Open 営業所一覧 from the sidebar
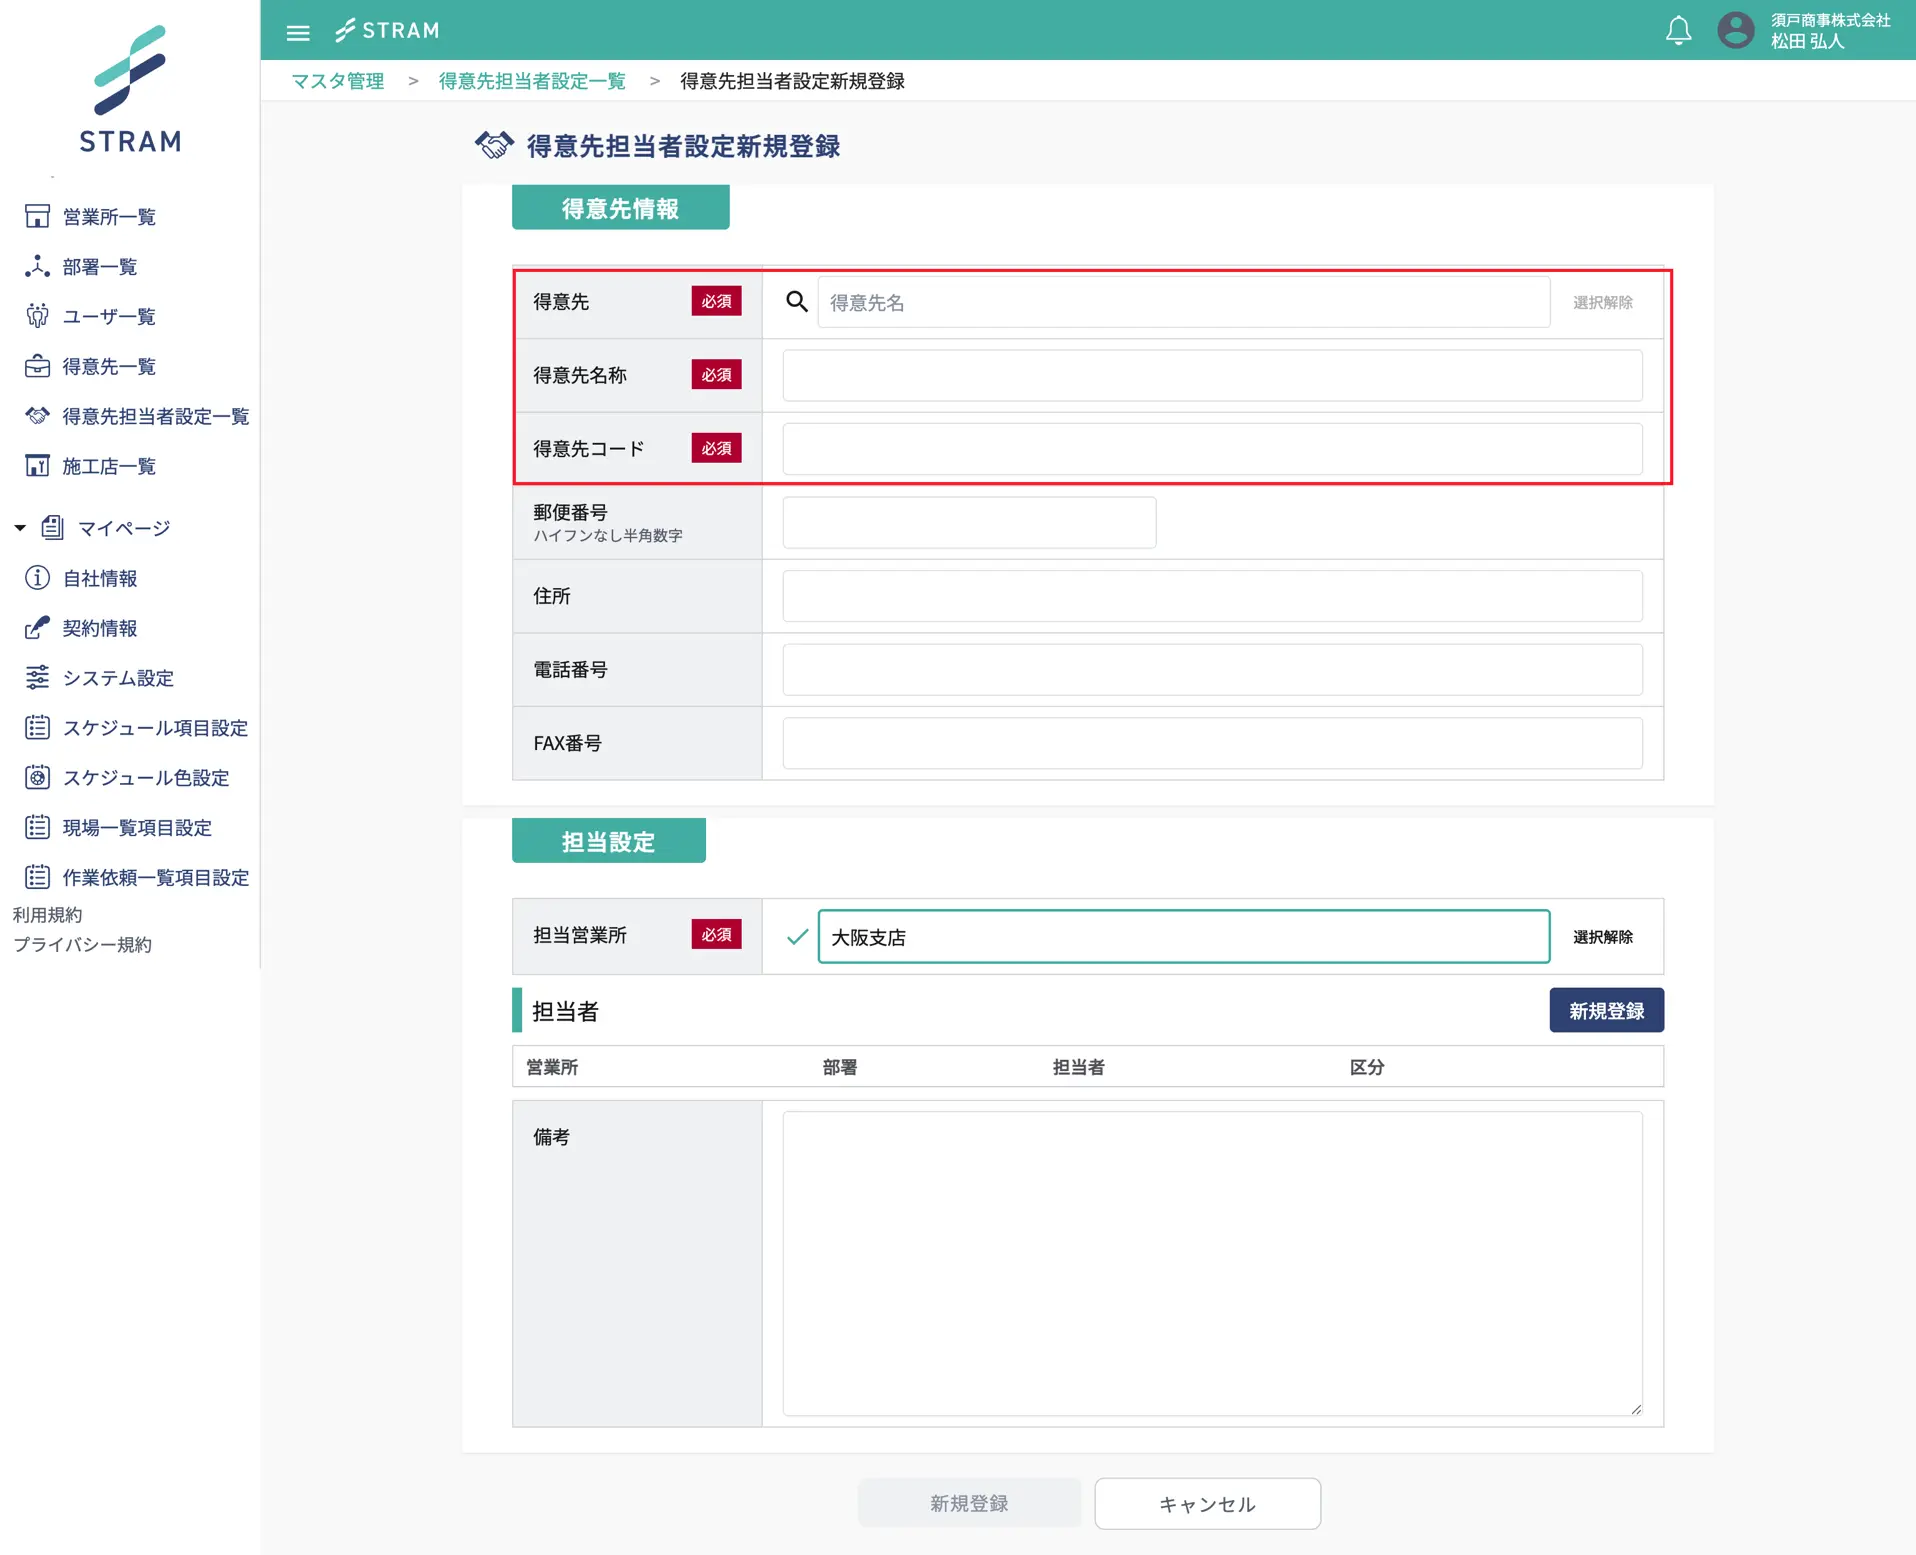The height and width of the screenshot is (1555, 1916). [x=108, y=217]
